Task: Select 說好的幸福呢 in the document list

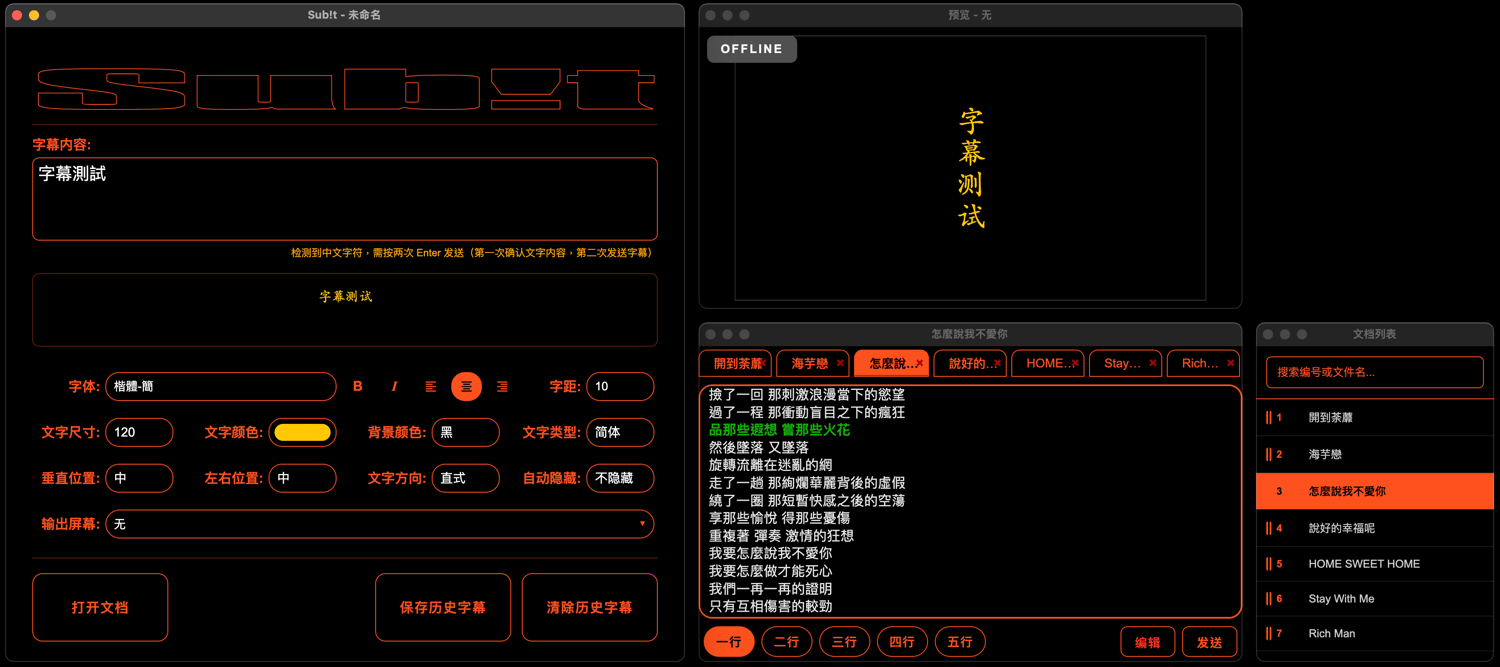Action: [x=1375, y=528]
